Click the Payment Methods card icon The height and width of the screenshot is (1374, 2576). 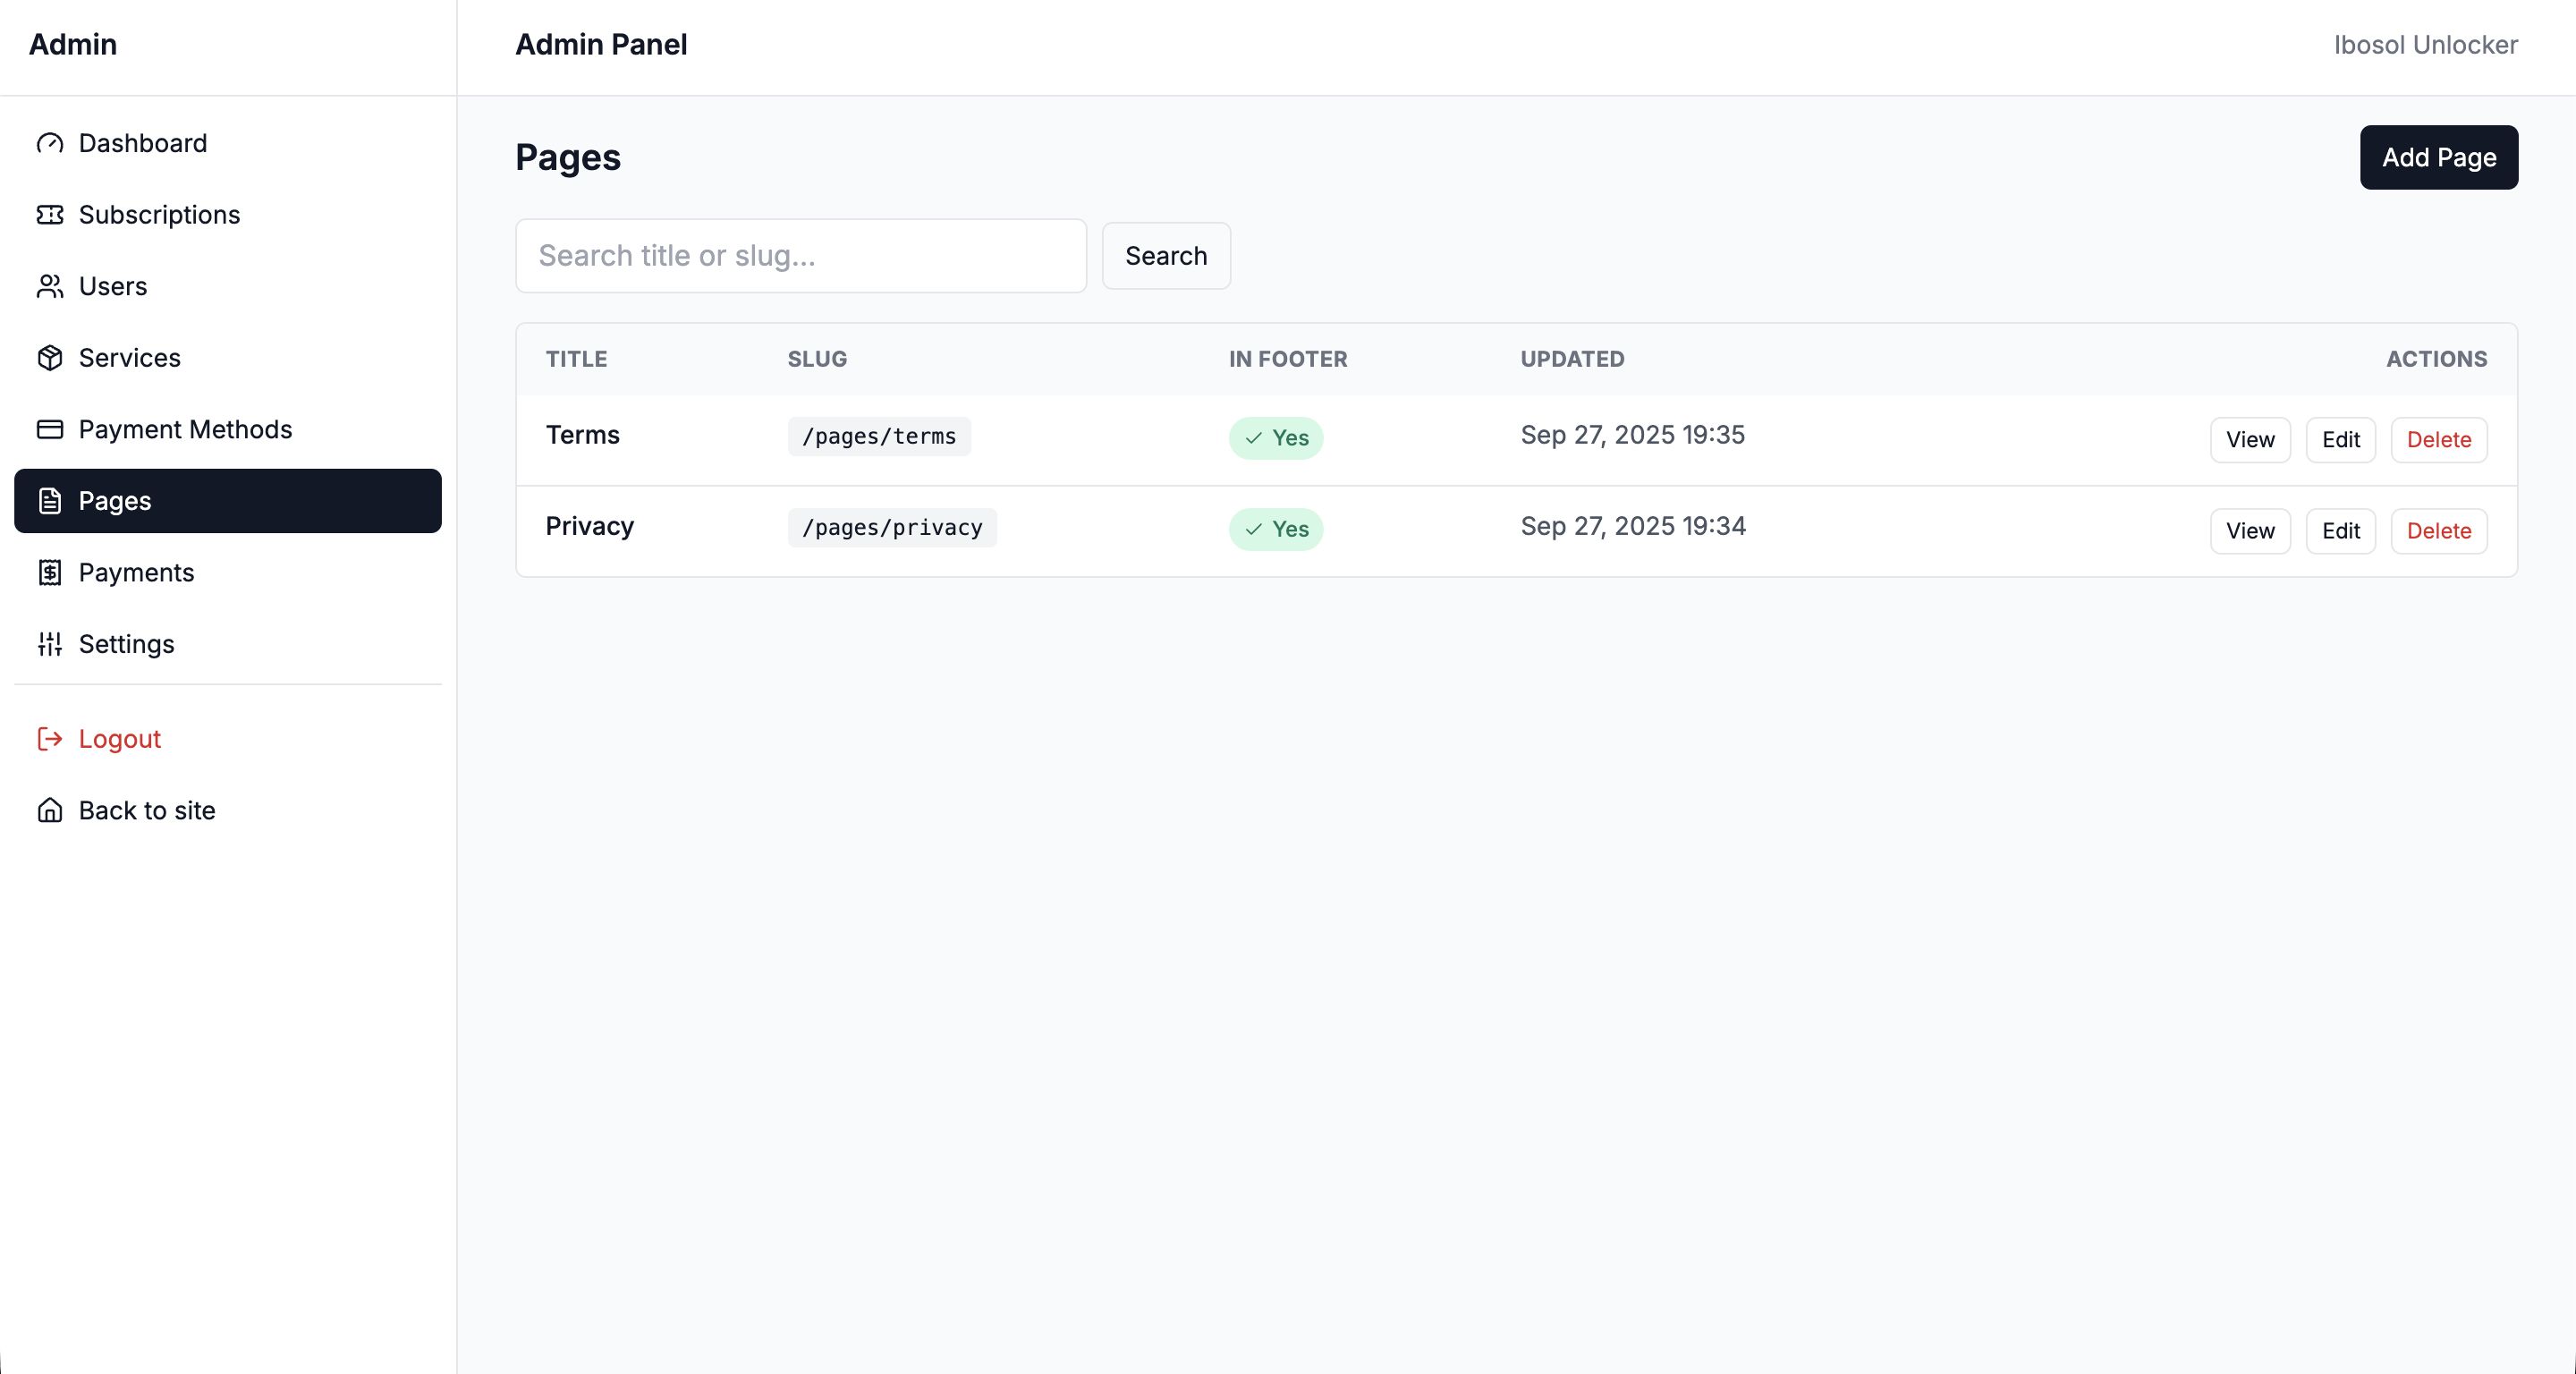pos(50,429)
